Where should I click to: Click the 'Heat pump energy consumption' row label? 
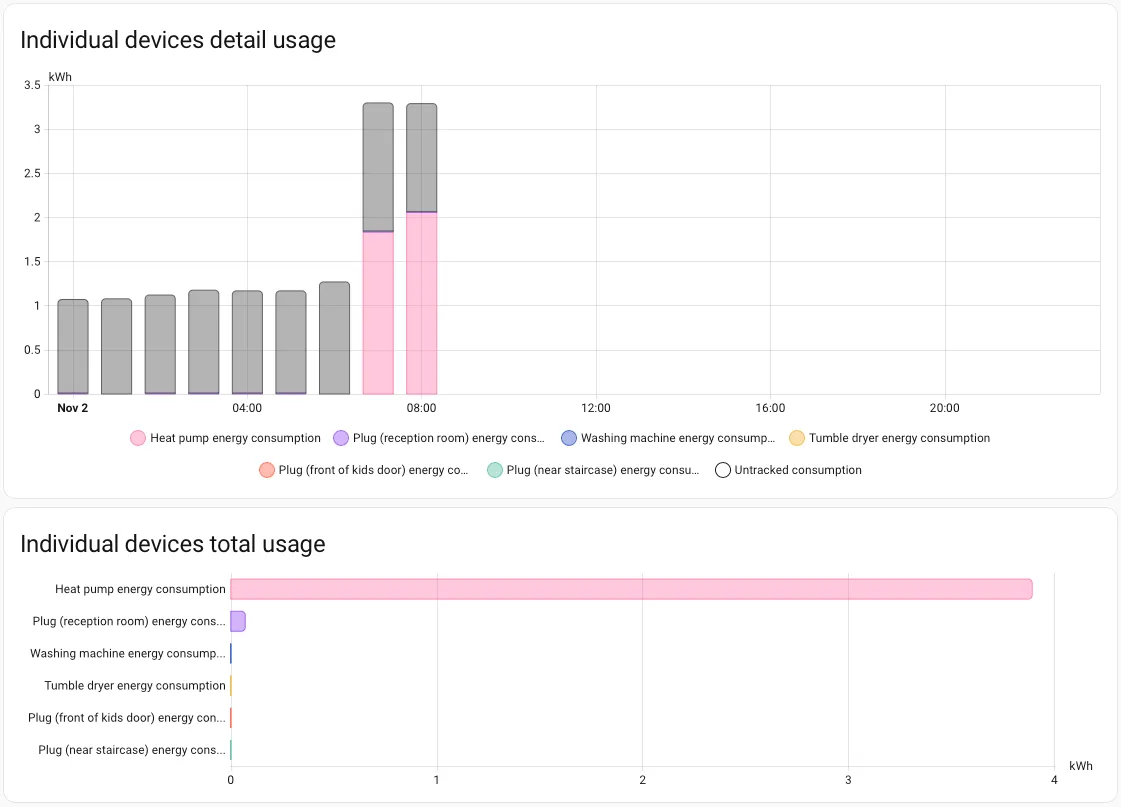point(140,589)
